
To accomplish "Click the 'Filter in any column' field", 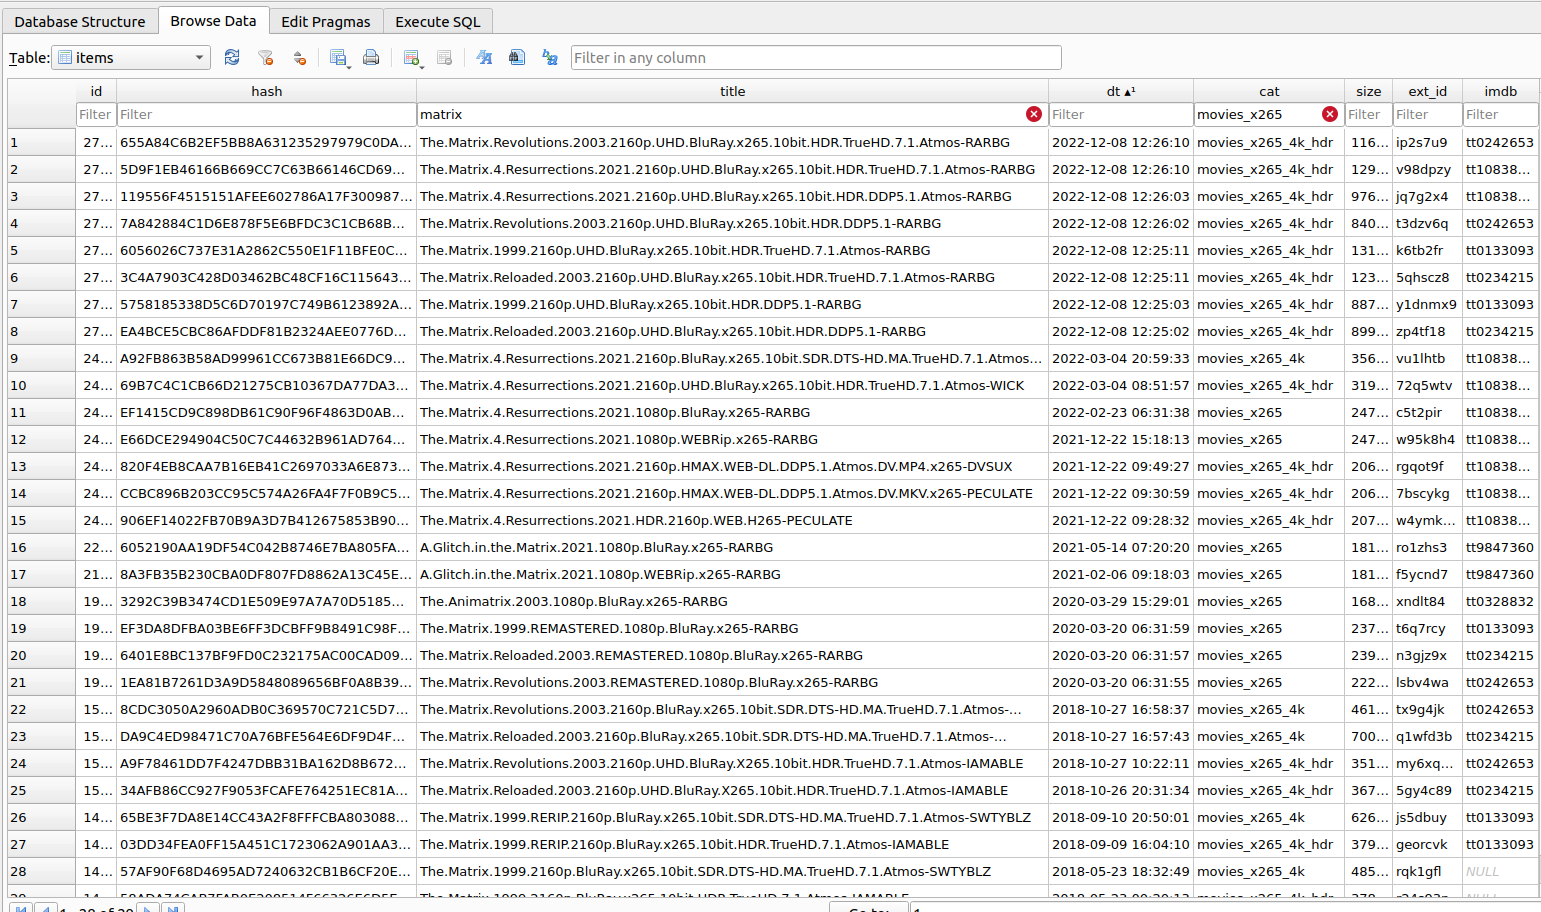I will point(816,58).
